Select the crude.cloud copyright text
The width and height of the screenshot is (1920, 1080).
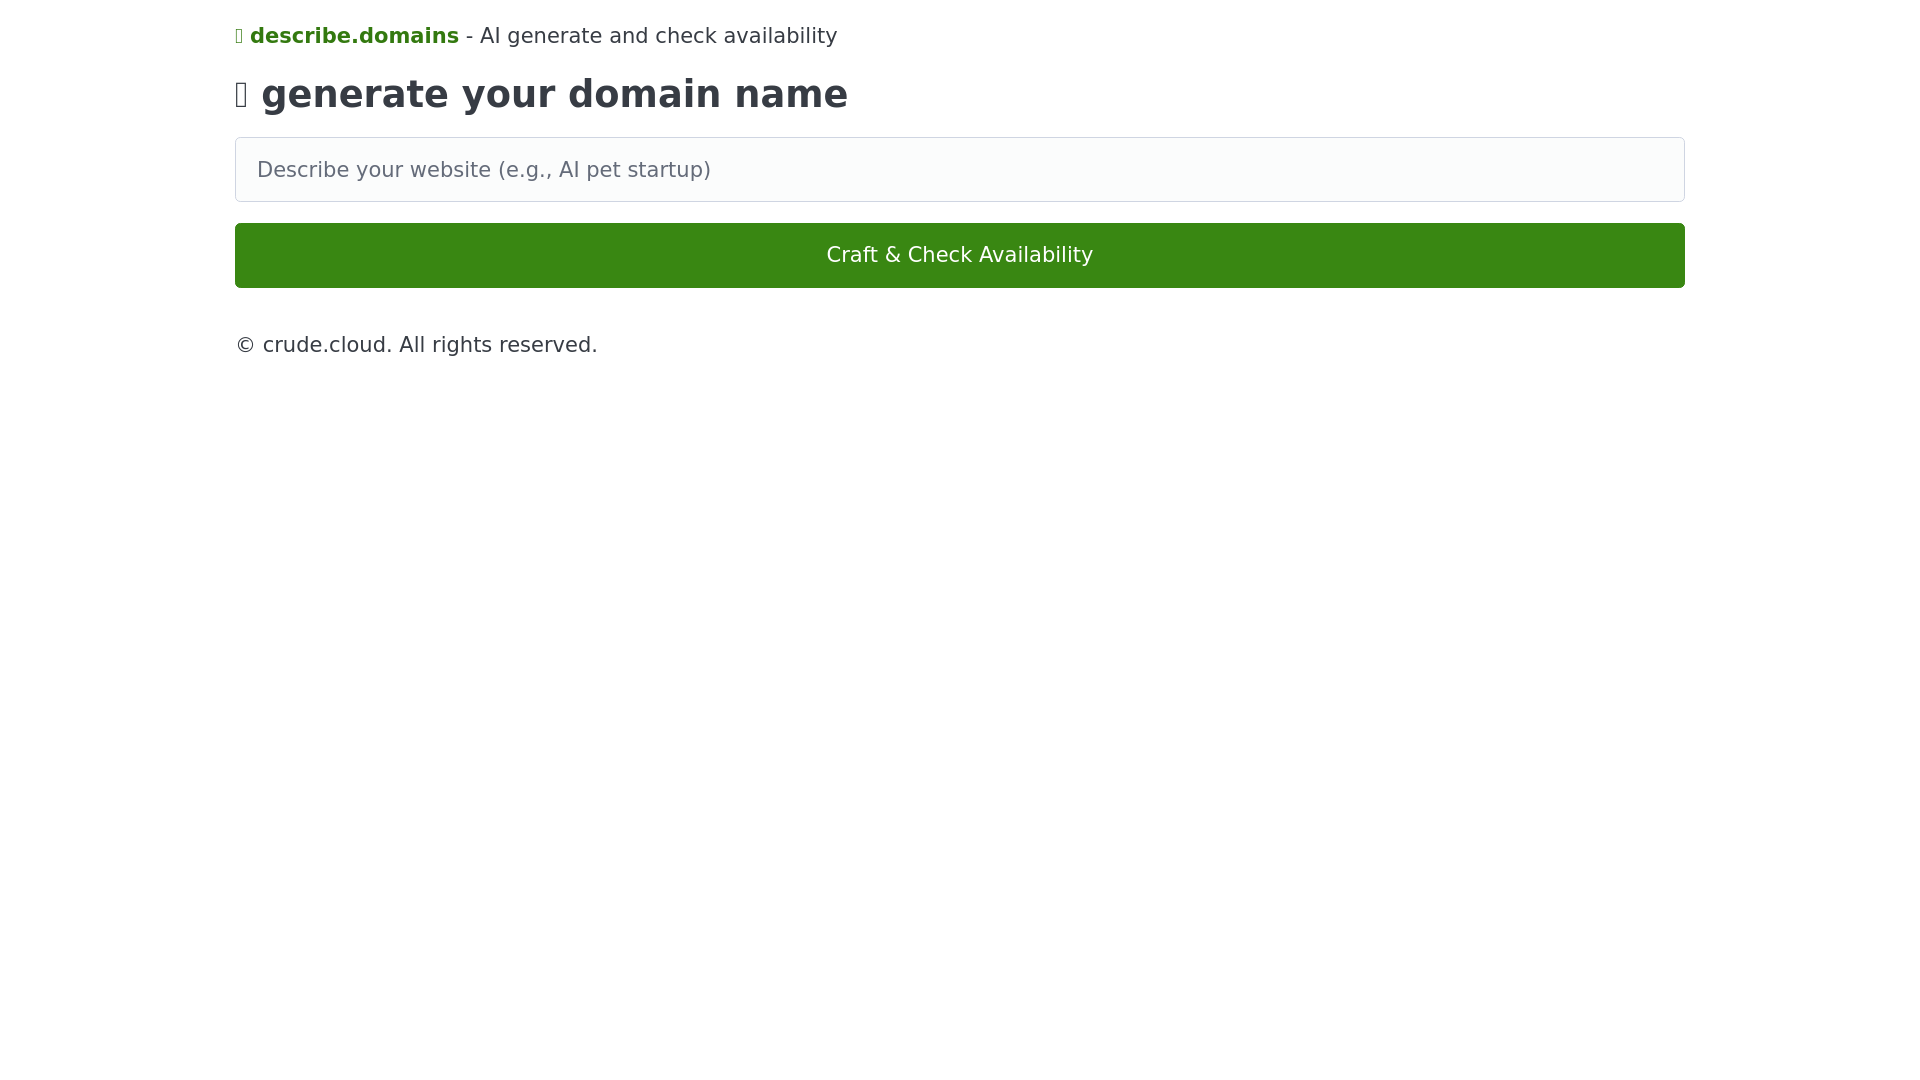point(416,345)
